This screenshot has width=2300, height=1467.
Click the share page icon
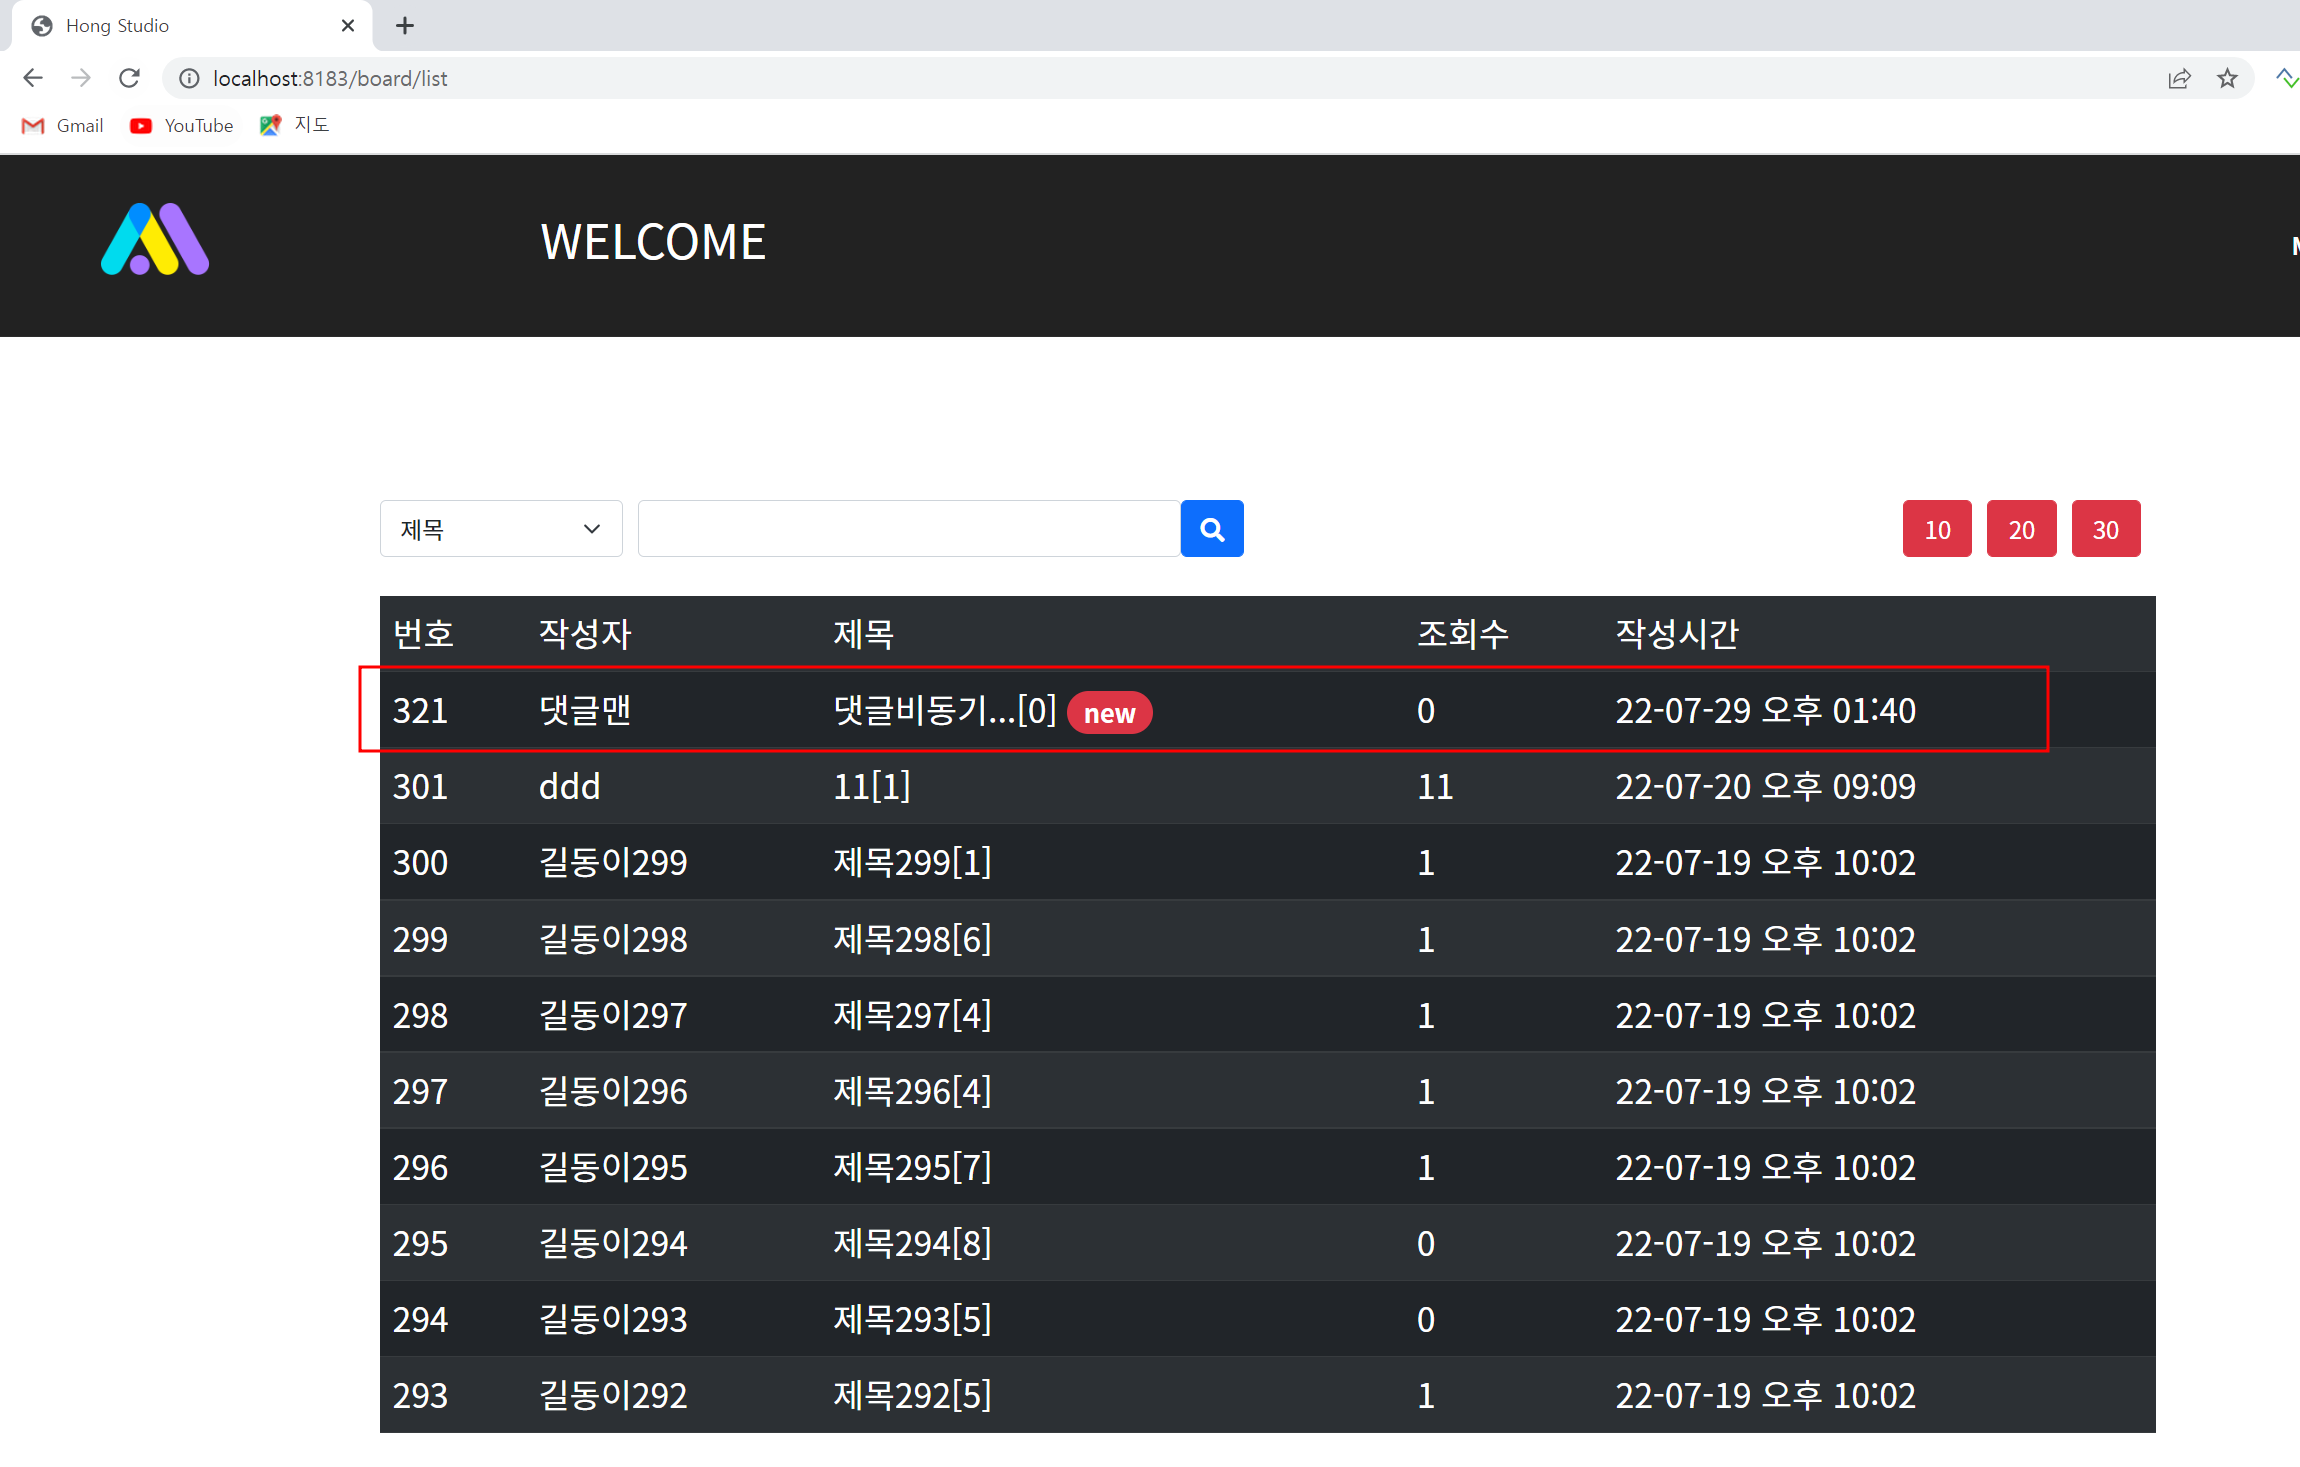click(x=2179, y=78)
